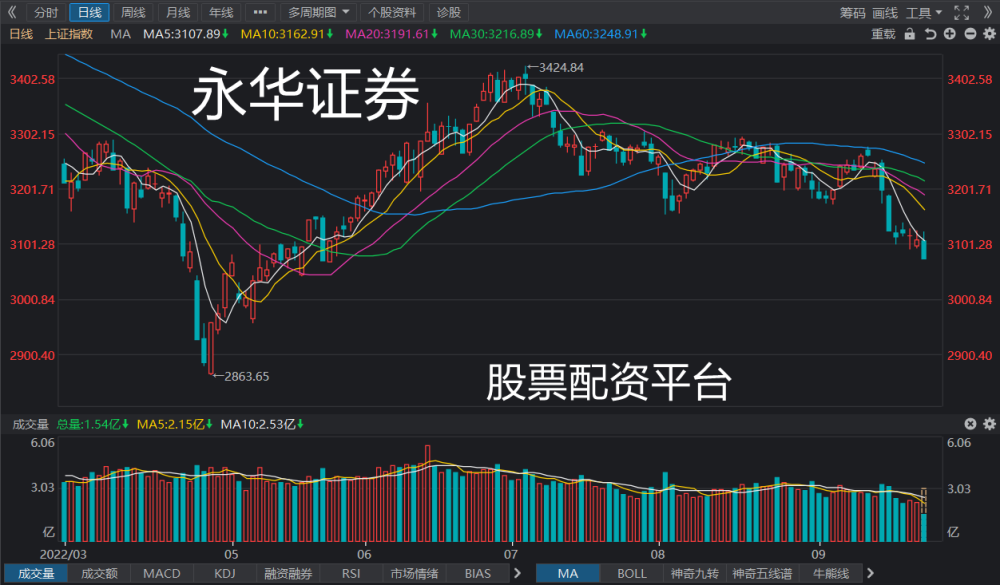Collapse left panel with double-left arrows
Screen dimensions: 1000x585
tap(11, 12)
